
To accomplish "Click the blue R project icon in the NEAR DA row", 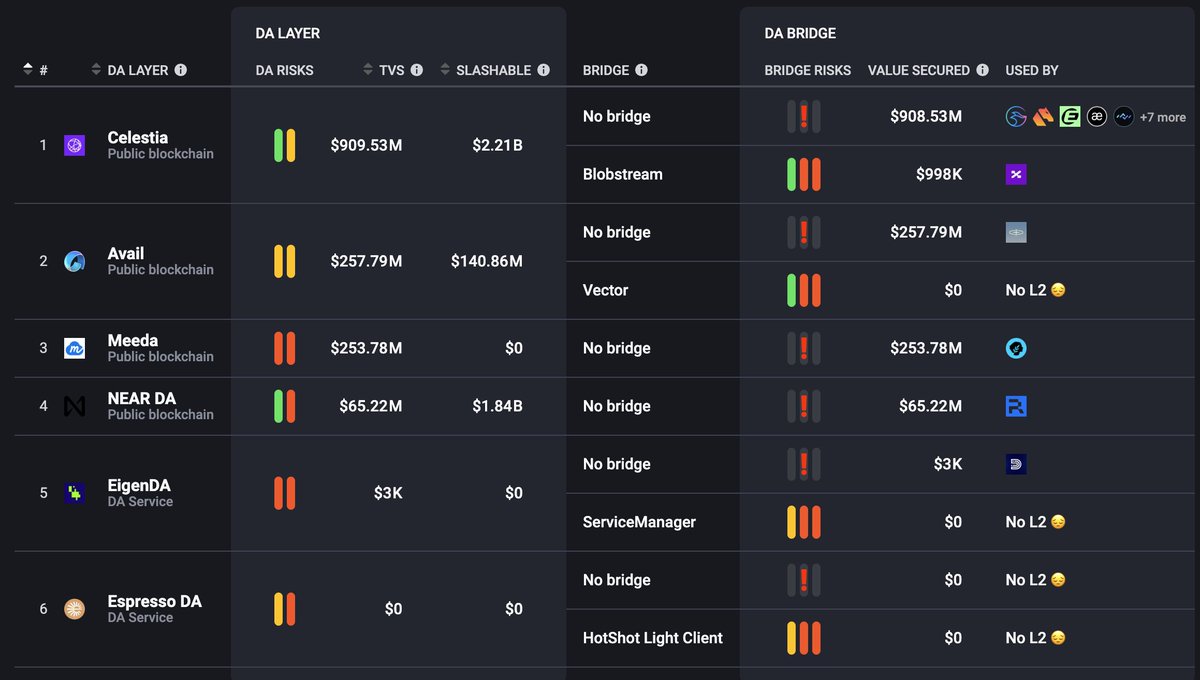I will [x=1016, y=406].
